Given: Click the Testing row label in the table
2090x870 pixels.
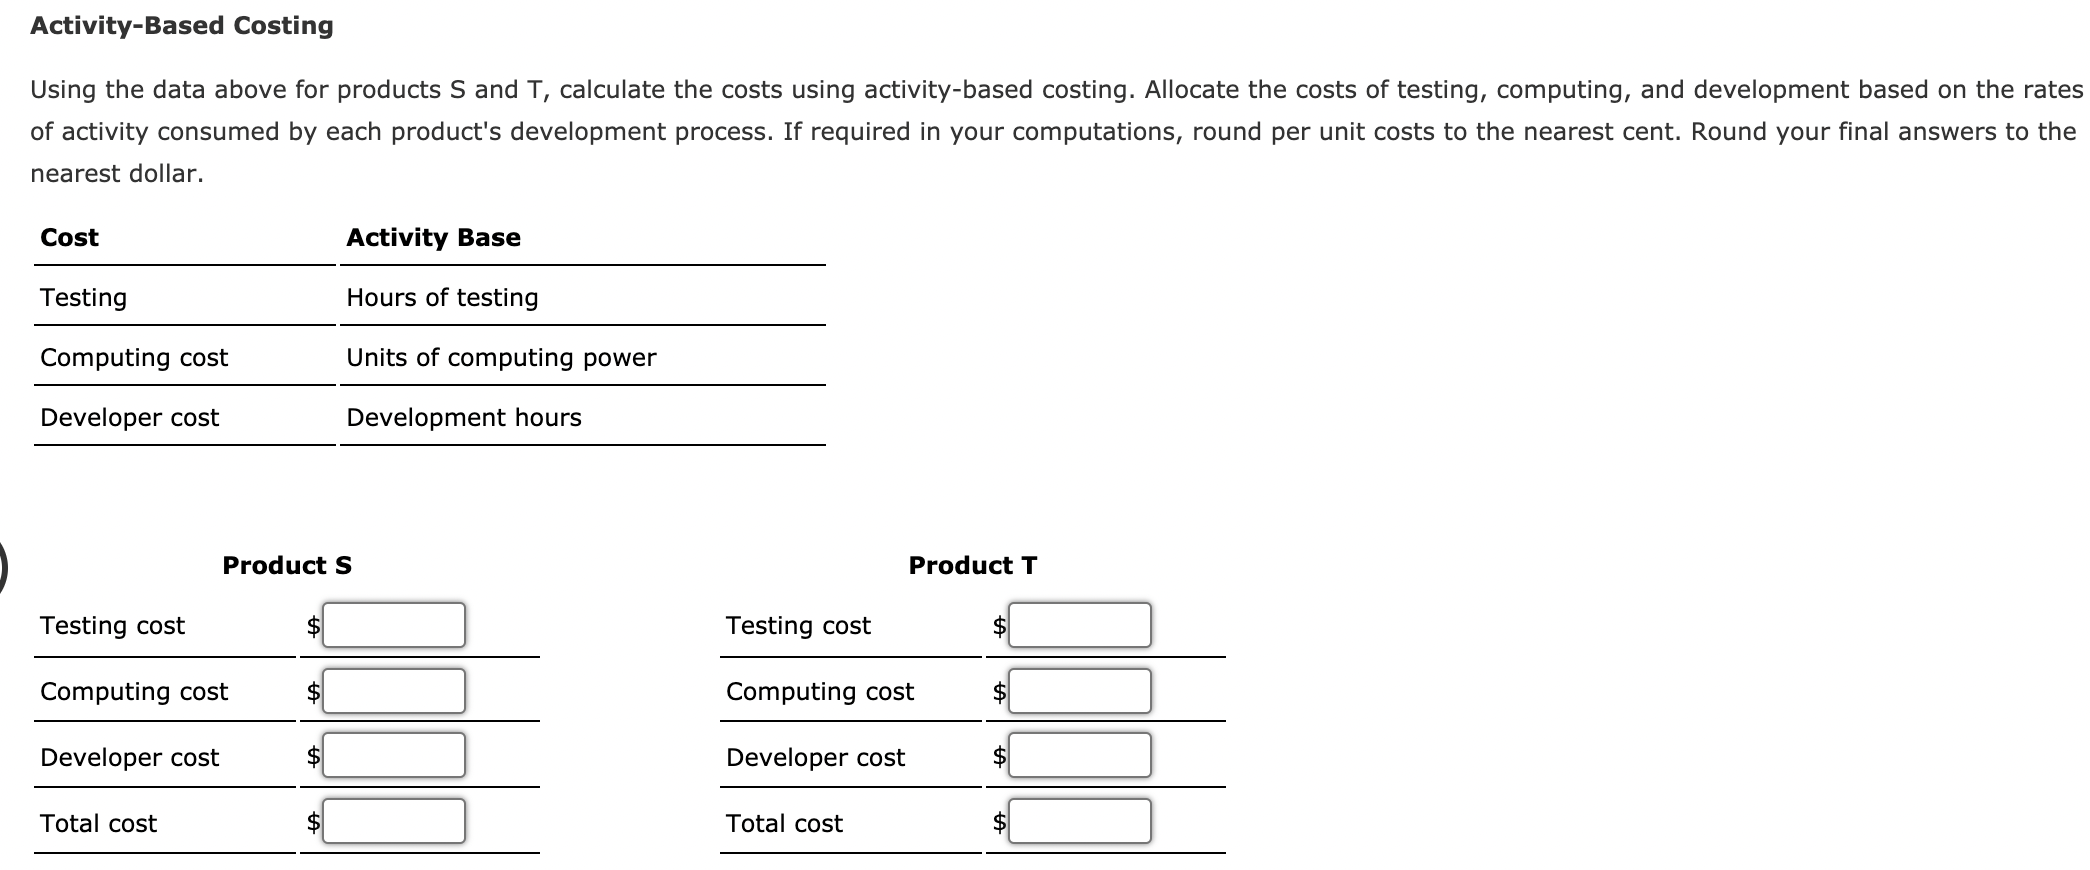Looking at the screenshot, I should (82, 297).
